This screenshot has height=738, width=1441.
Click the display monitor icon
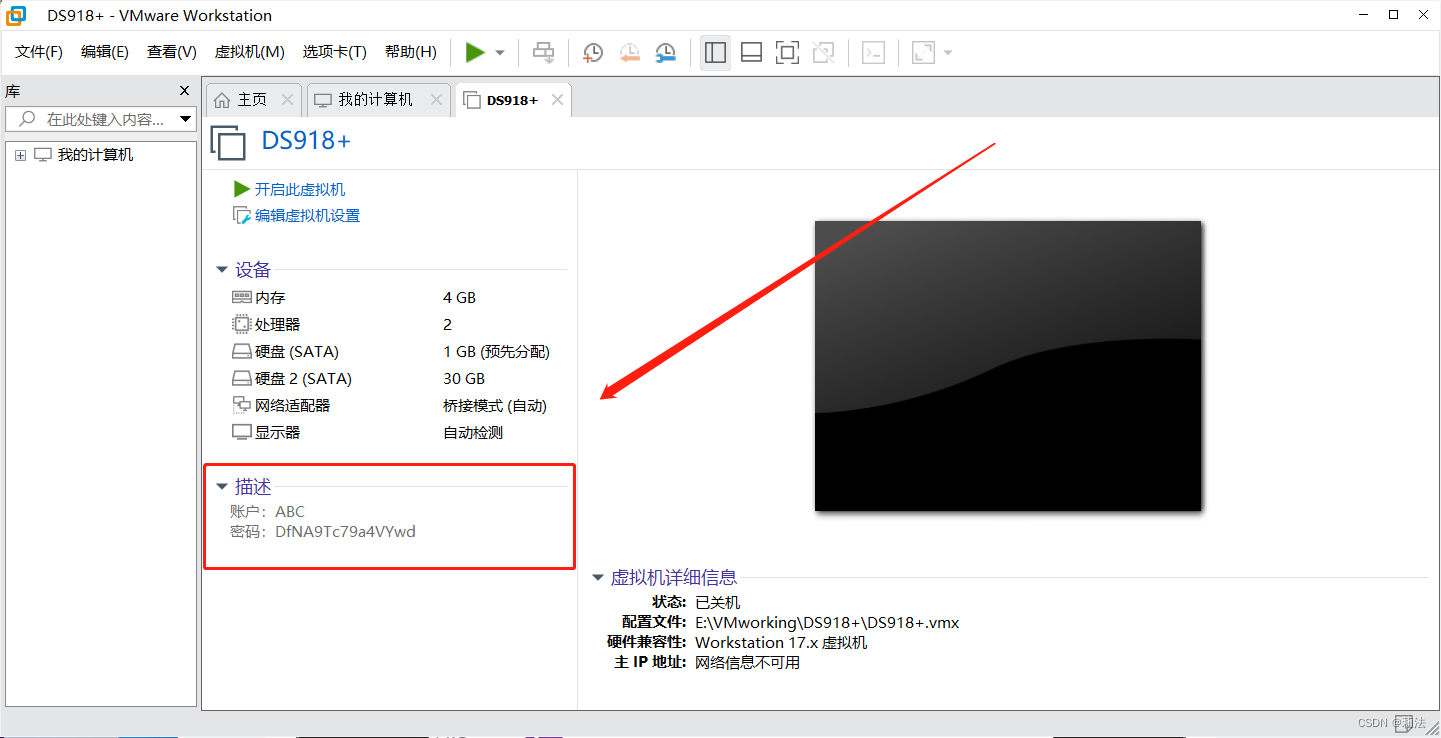242,433
